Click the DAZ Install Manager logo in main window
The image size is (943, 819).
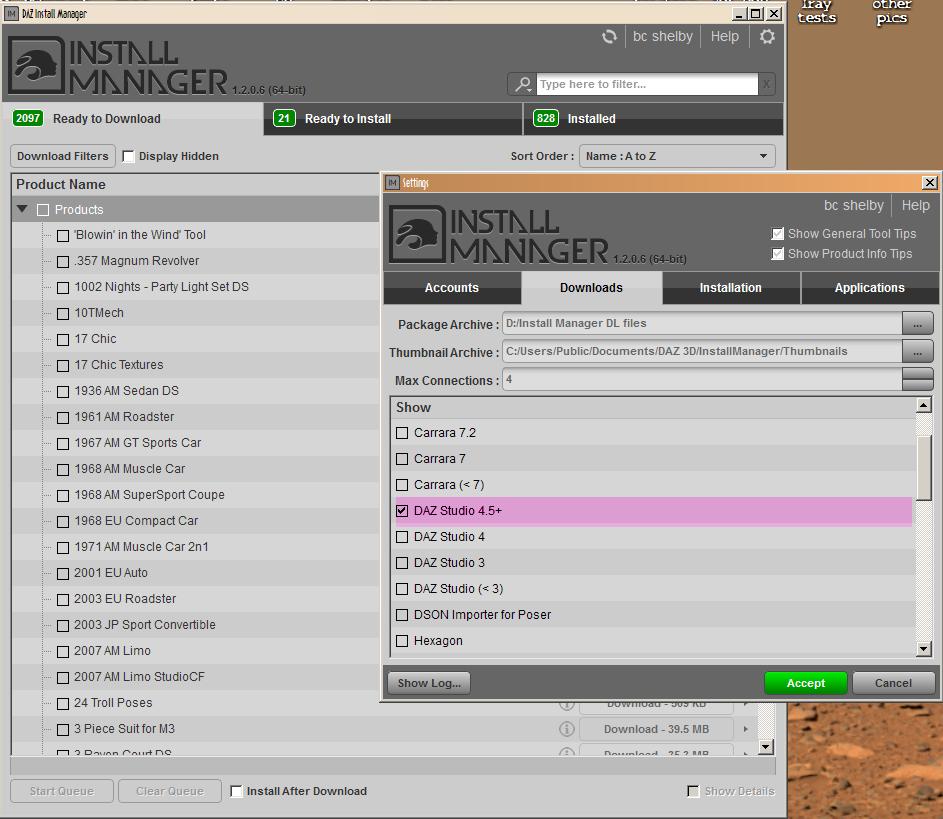[36, 65]
